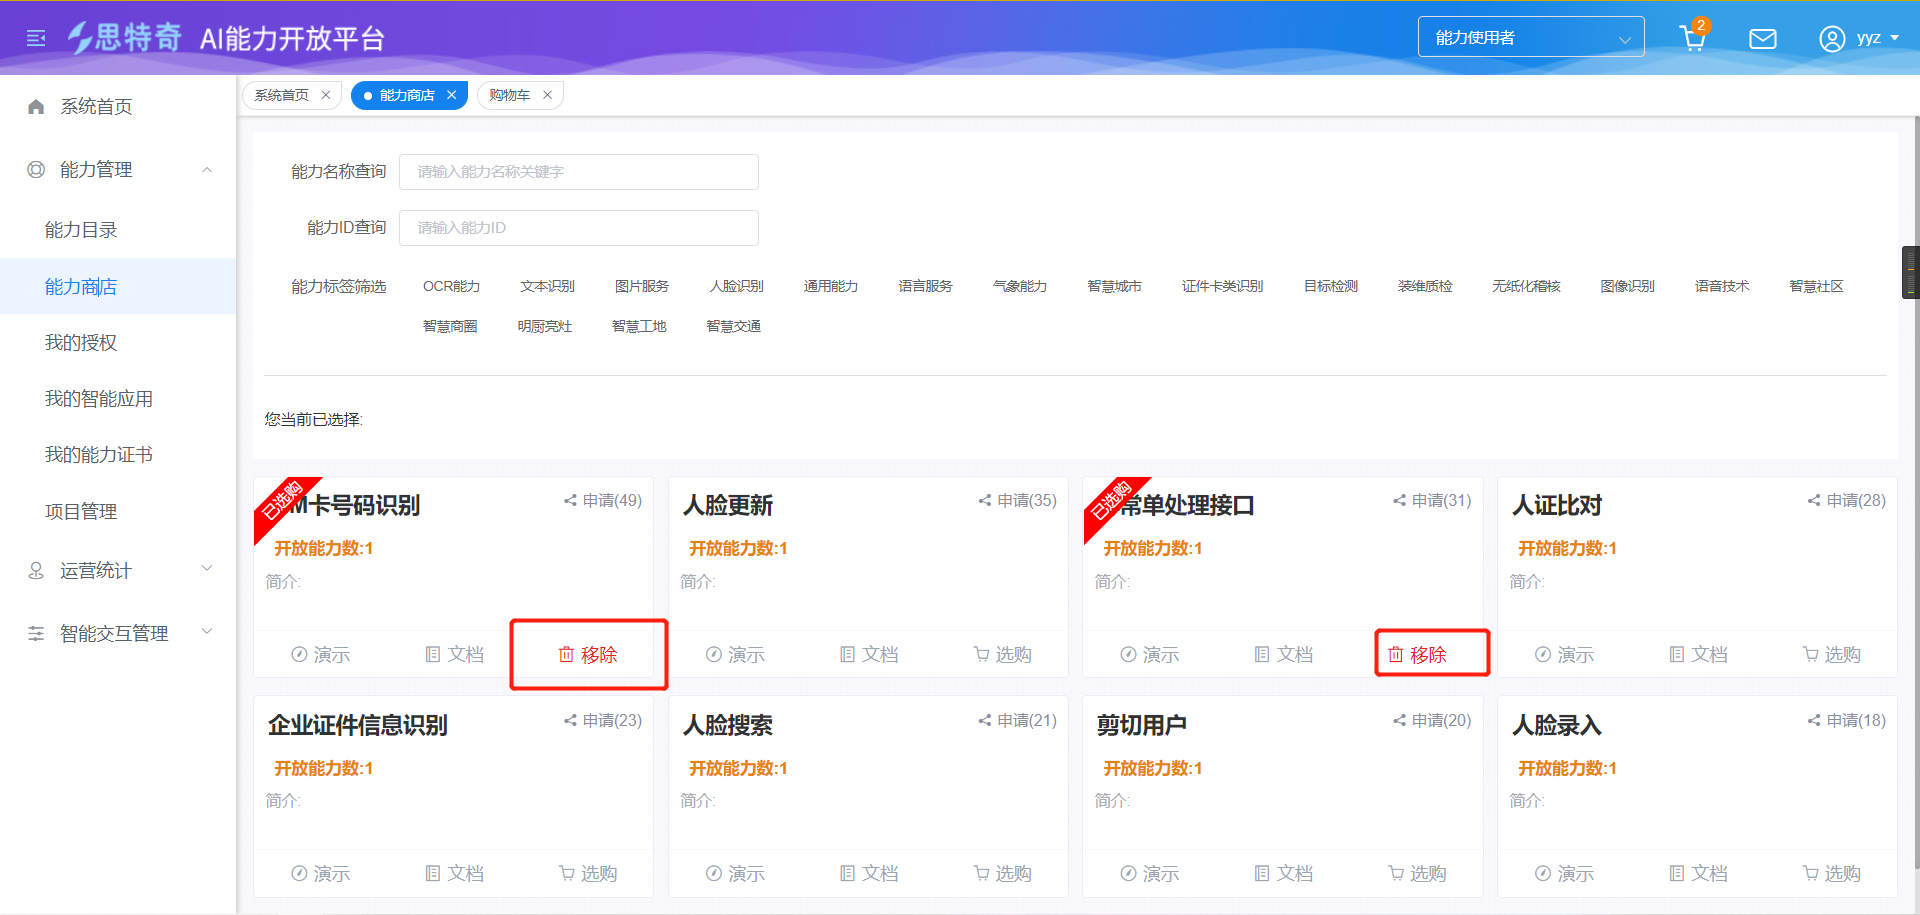Screen dimensions: 1920x915
Task: Open 文档 for 人脸更新 card
Action: tap(869, 654)
